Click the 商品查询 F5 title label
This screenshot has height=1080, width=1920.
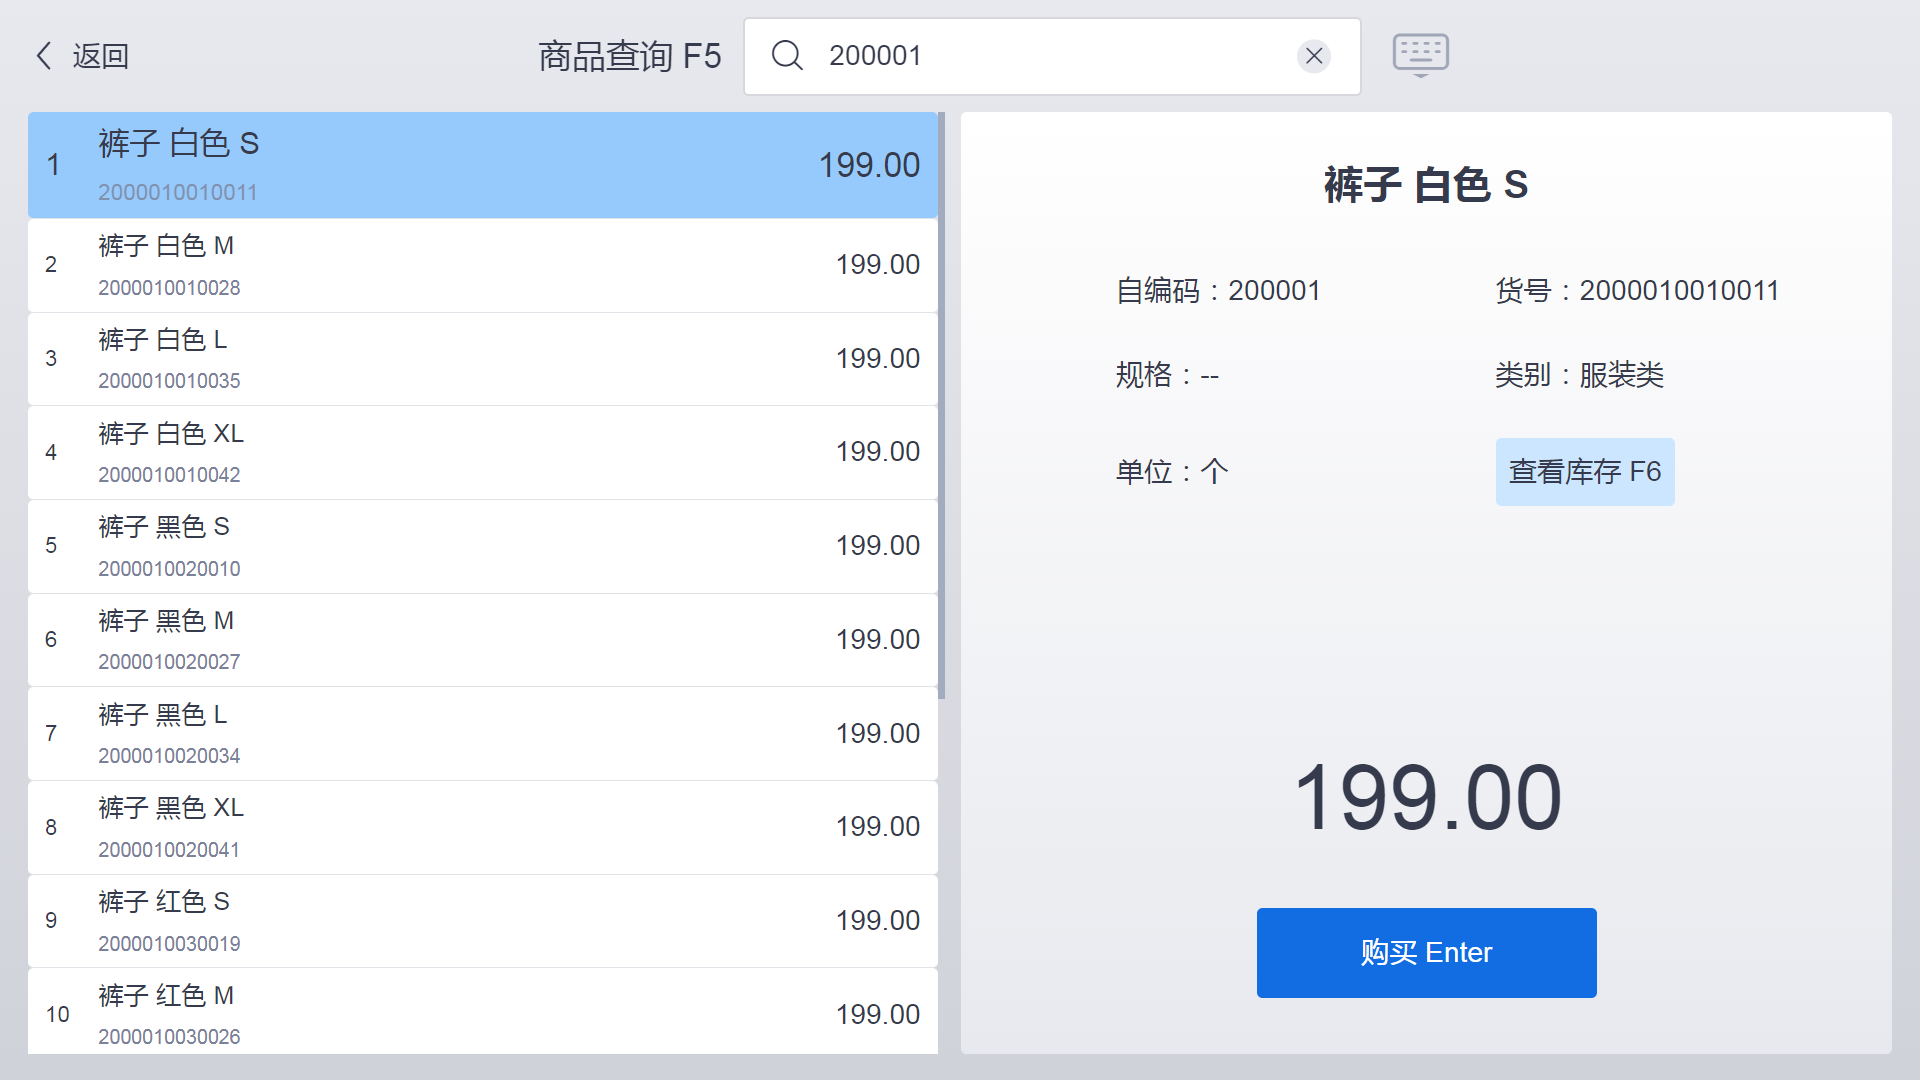pyautogui.click(x=629, y=56)
